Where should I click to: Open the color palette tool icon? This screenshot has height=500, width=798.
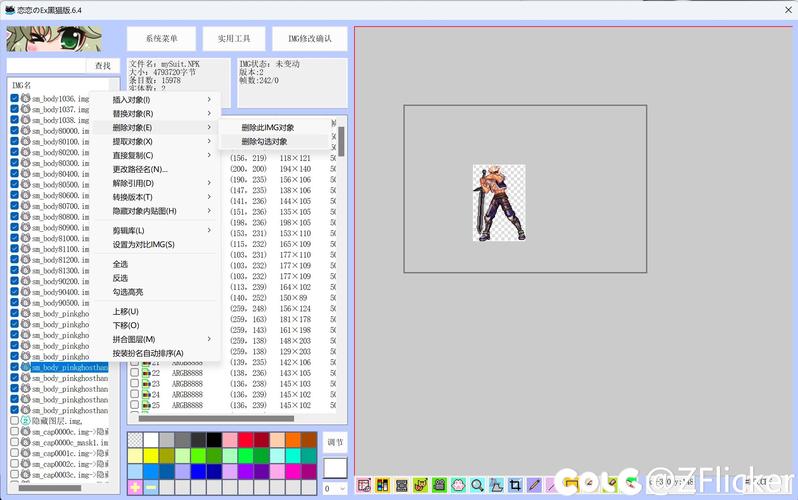pos(382,485)
